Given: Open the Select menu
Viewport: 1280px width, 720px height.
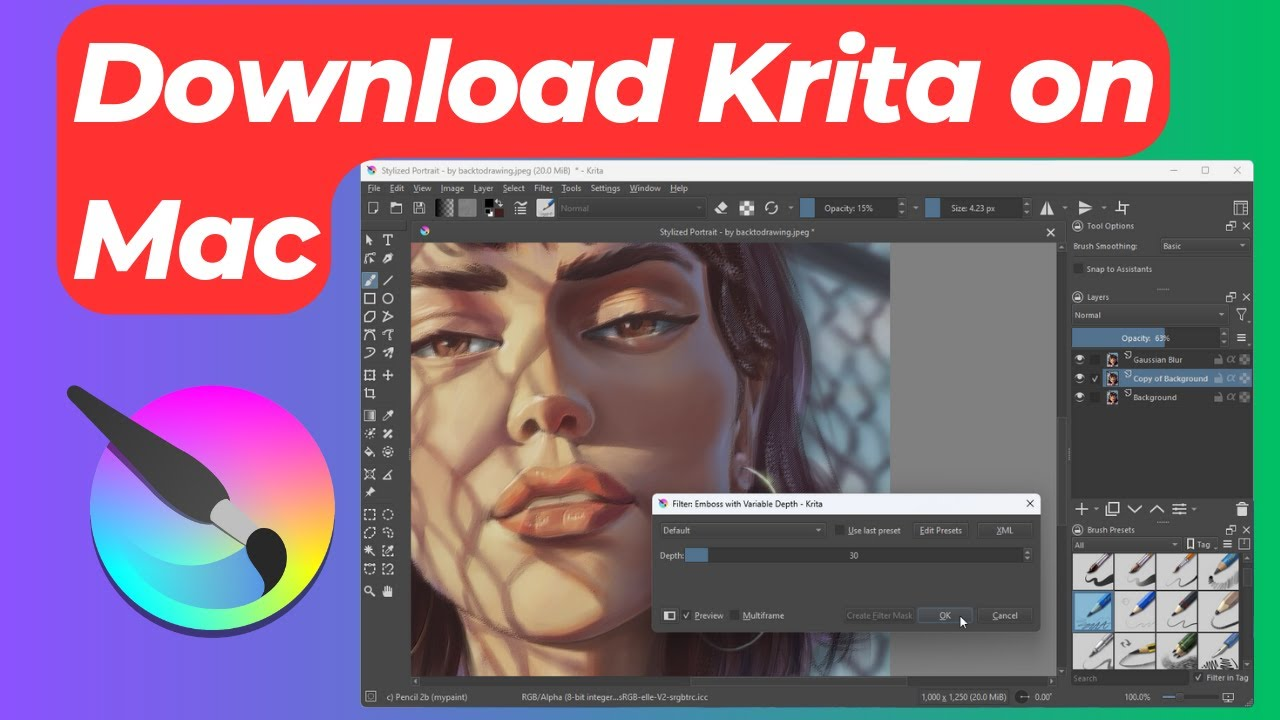Looking at the screenshot, I should [514, 188].
